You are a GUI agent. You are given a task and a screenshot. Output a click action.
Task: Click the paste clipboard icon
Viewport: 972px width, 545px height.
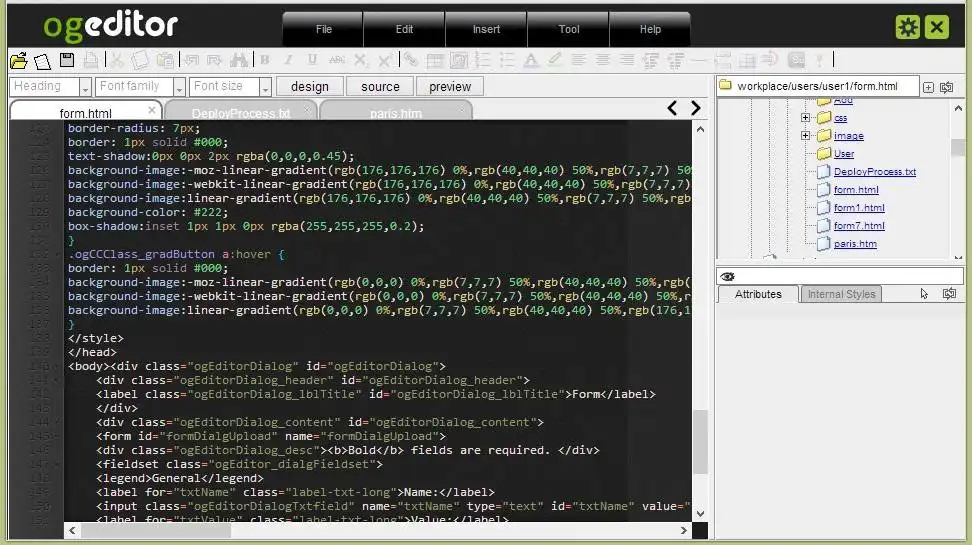165,60
